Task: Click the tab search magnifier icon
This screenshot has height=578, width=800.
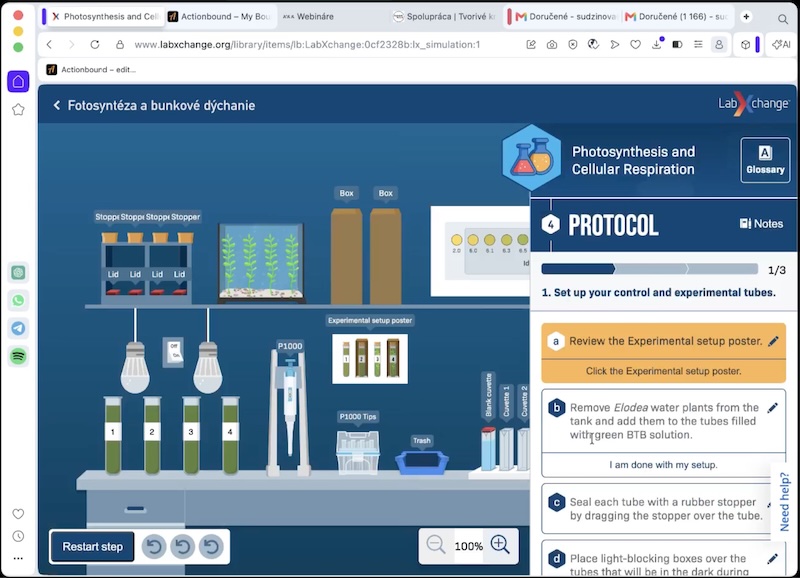Action: tap(783, 19)
